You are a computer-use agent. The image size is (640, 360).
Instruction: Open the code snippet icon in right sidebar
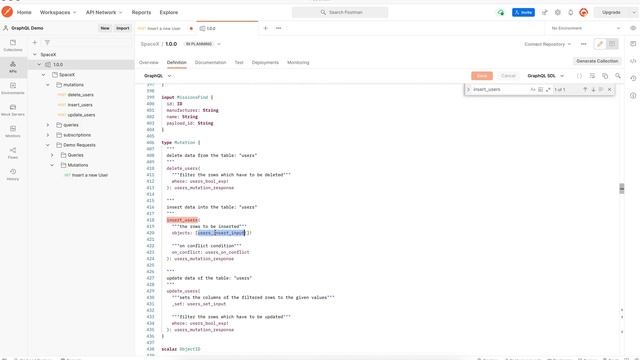(x=633, y=61)
